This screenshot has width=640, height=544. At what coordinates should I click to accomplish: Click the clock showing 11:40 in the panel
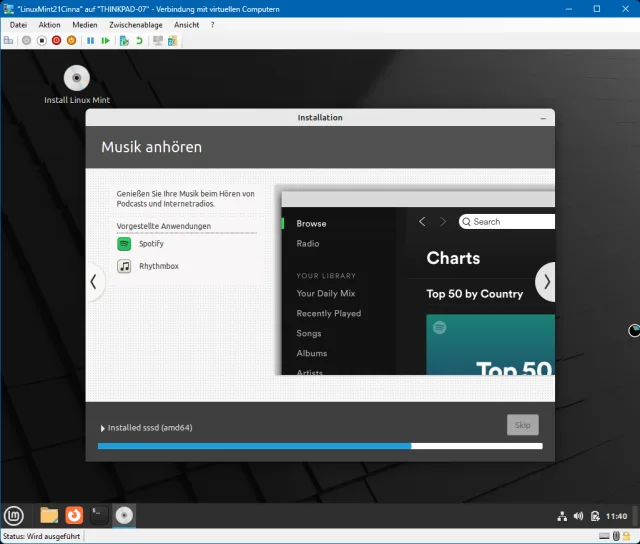617,516
